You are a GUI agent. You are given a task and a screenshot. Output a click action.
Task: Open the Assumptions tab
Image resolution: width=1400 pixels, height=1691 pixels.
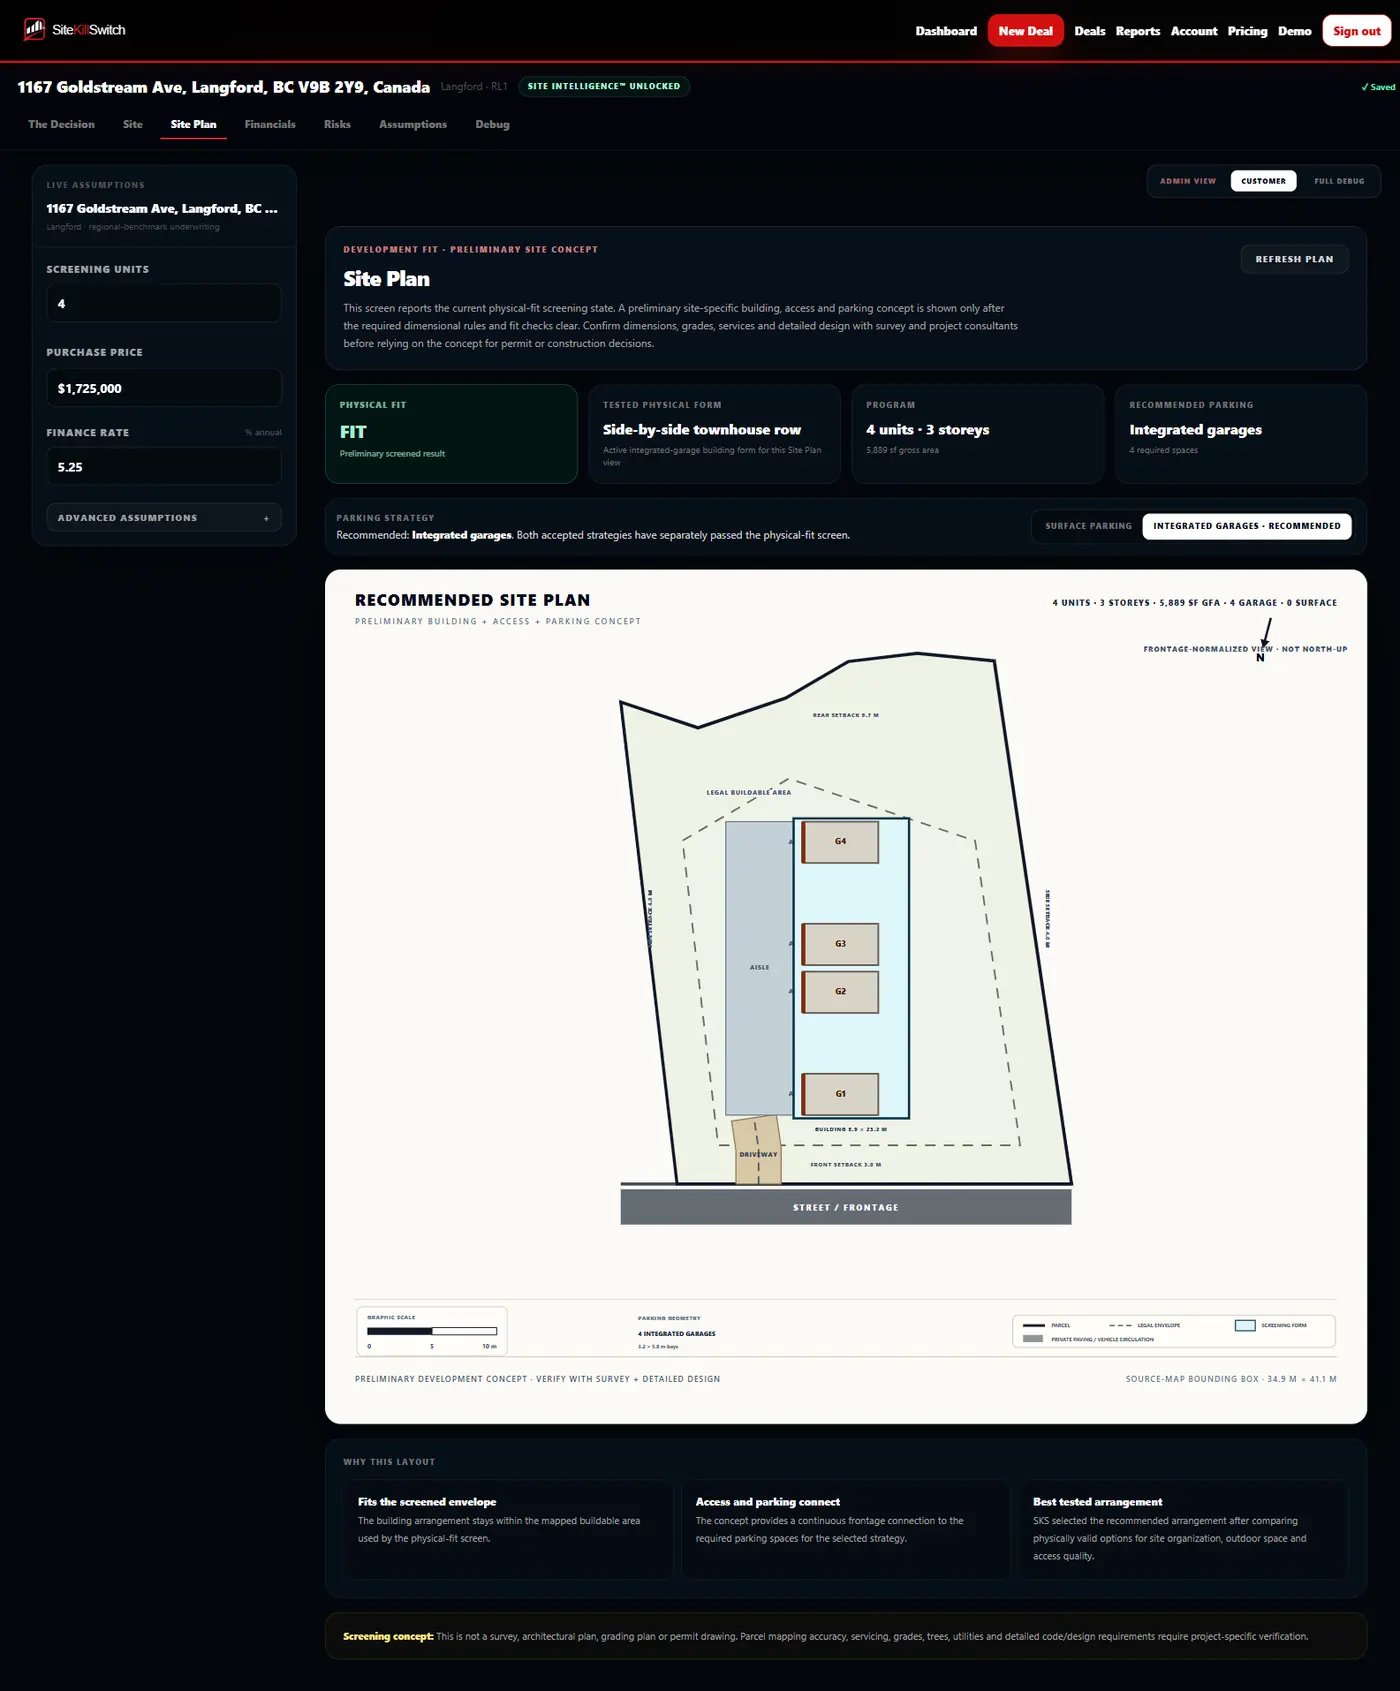click(x=413, y=124)
